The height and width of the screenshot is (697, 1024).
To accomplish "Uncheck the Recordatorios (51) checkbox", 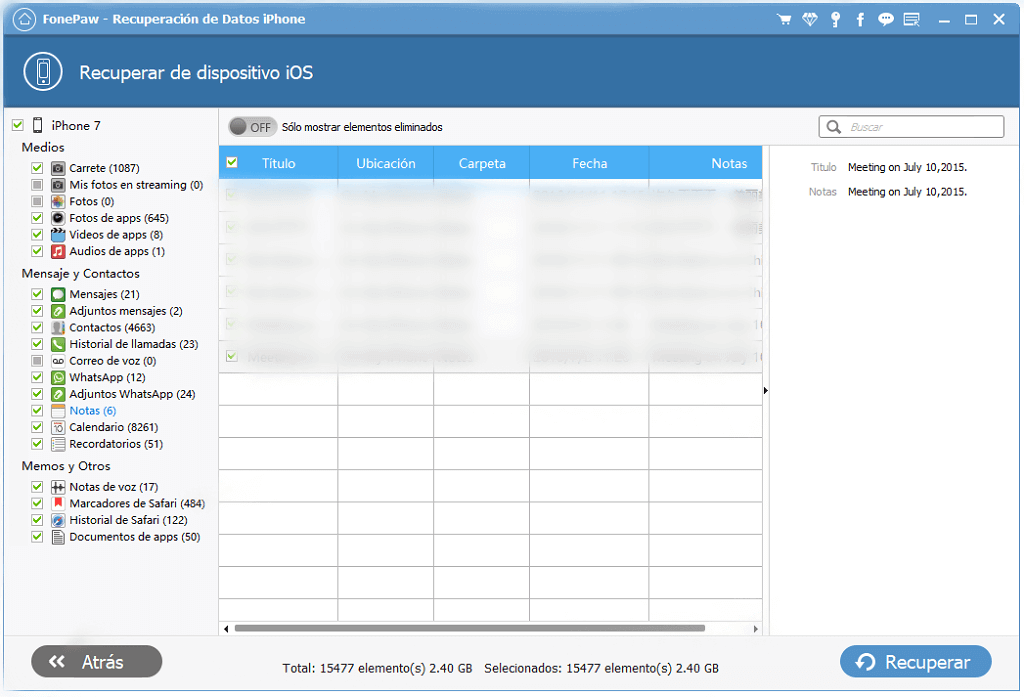I will coord(37,444).
